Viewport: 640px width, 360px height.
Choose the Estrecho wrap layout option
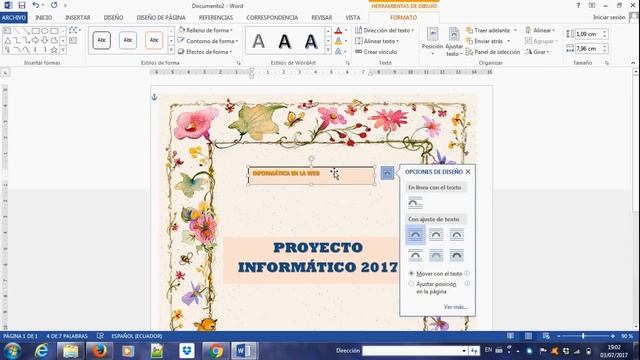pos(436,235)
